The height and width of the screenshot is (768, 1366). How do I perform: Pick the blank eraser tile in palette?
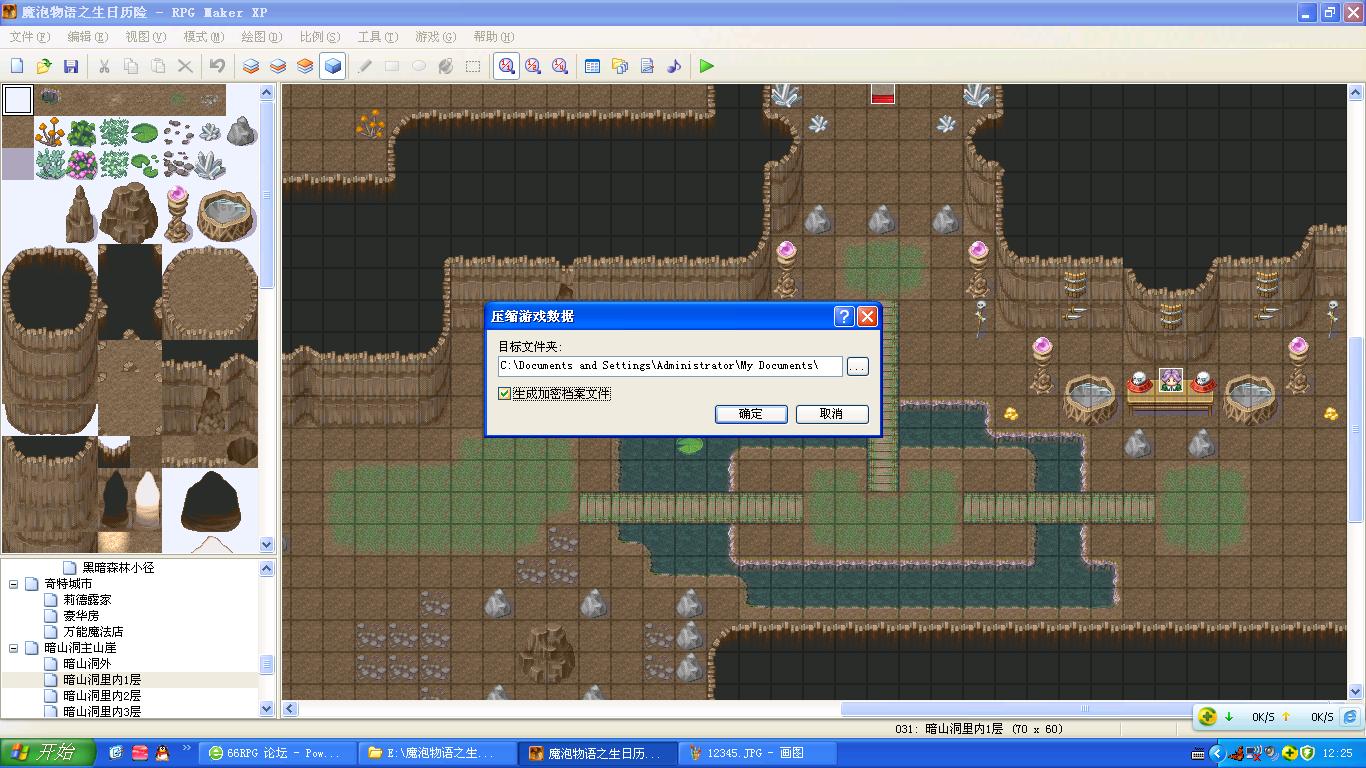pos(18,100)
